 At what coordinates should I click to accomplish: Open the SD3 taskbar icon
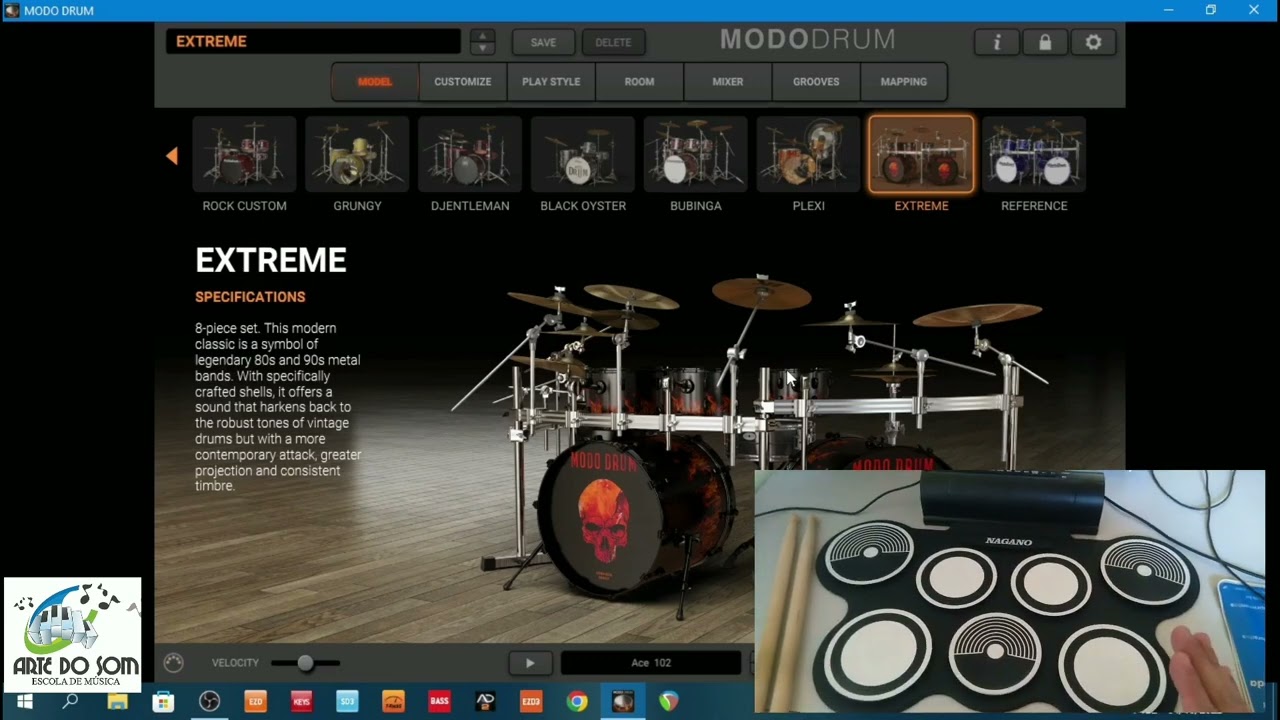click(x=347, y=701)
